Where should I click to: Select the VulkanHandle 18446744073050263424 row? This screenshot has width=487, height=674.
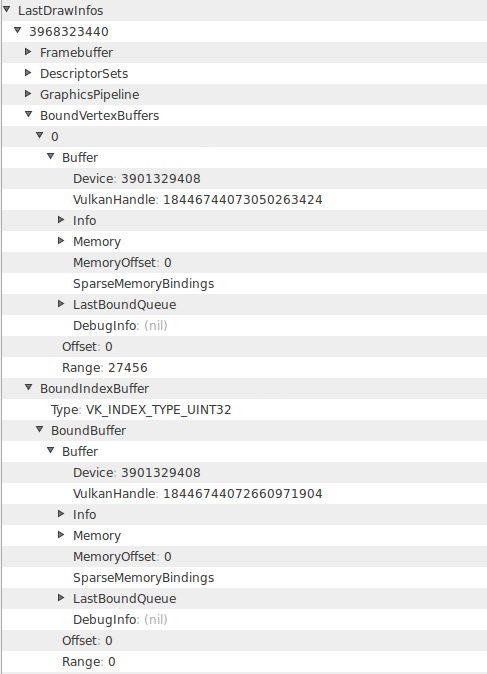[x=244, y=199]
